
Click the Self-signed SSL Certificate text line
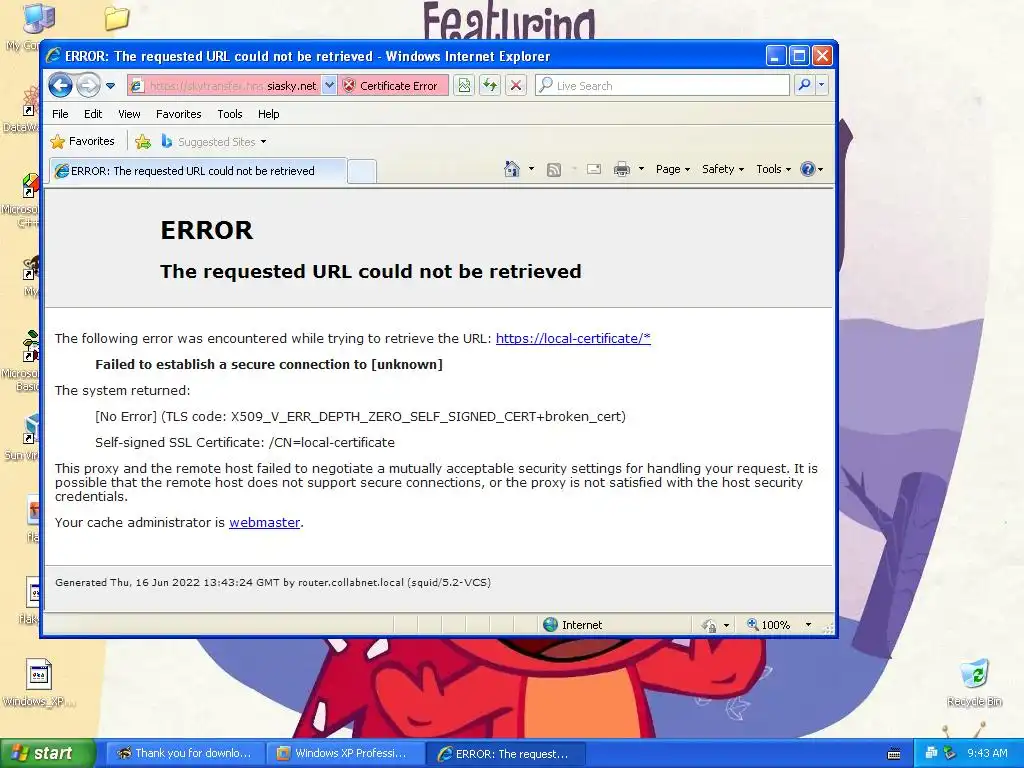(x=244, y=443)
